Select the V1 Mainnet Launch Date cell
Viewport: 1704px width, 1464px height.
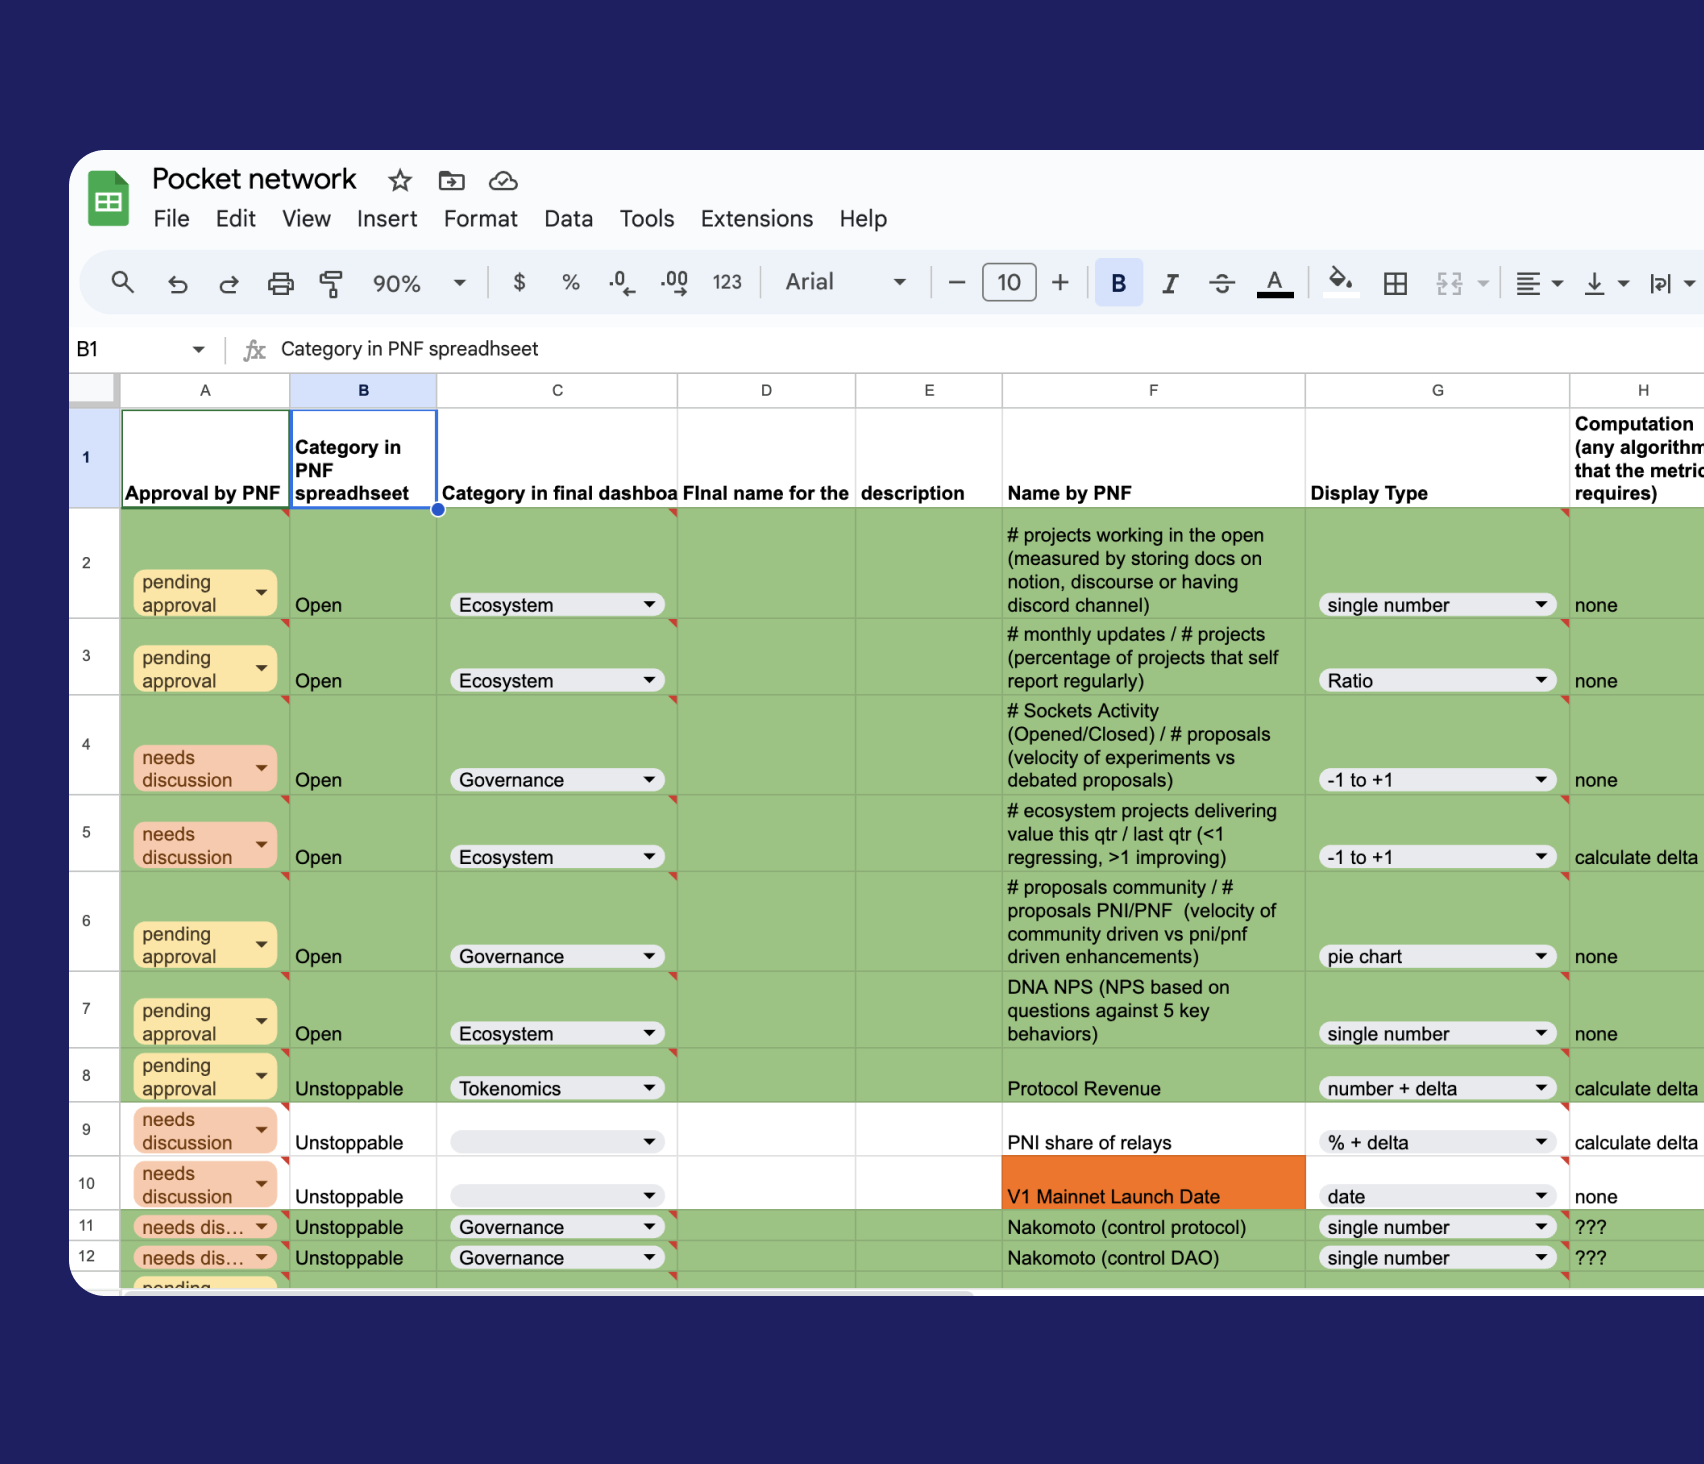click(1153, 1184)
